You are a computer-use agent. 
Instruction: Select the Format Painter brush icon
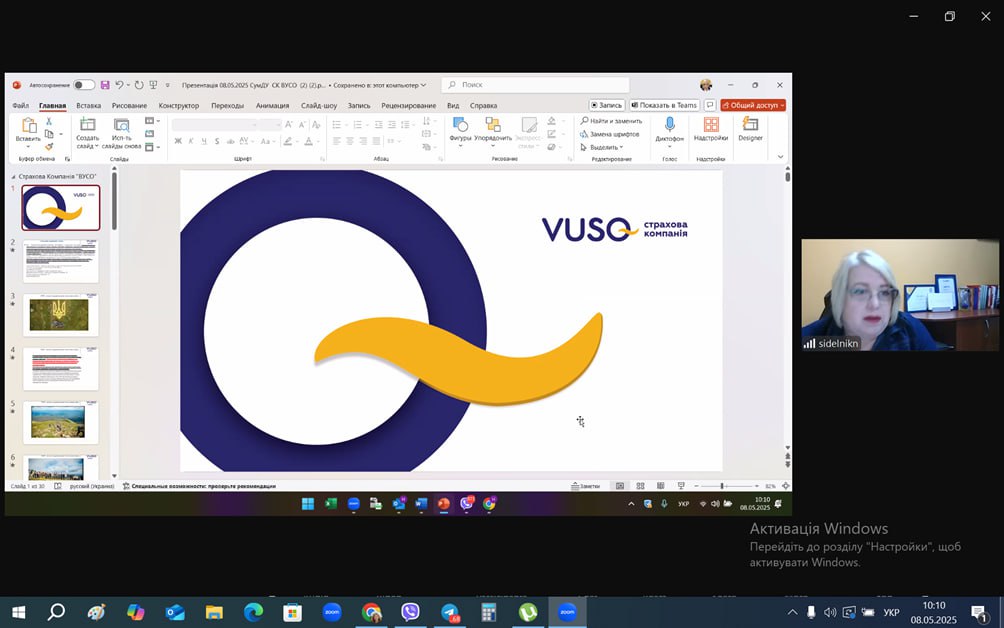point(49,147)
